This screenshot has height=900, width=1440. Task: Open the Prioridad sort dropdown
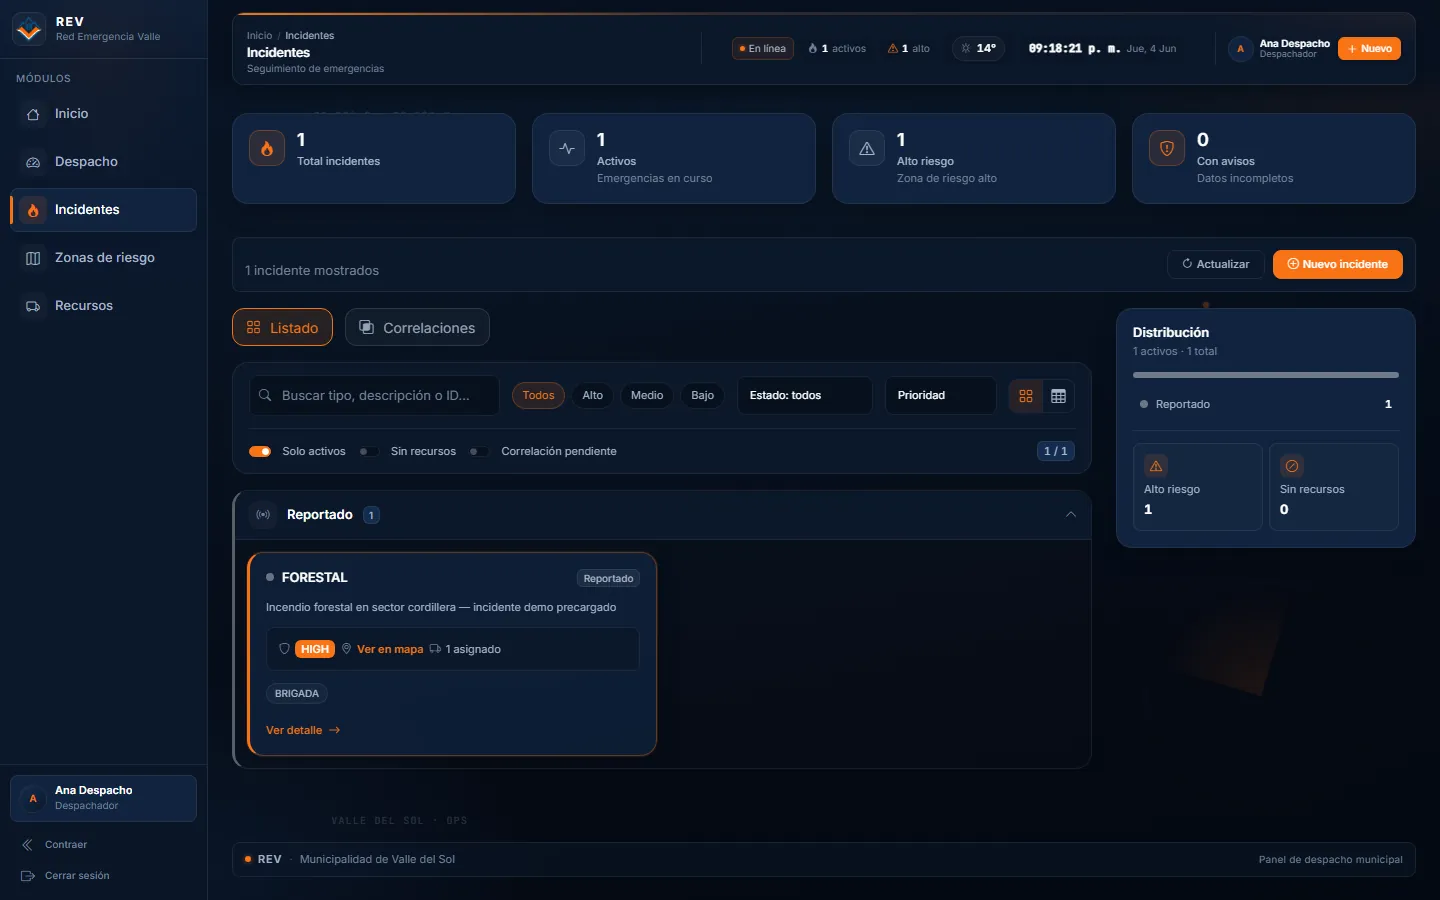(x=940, y=395)
